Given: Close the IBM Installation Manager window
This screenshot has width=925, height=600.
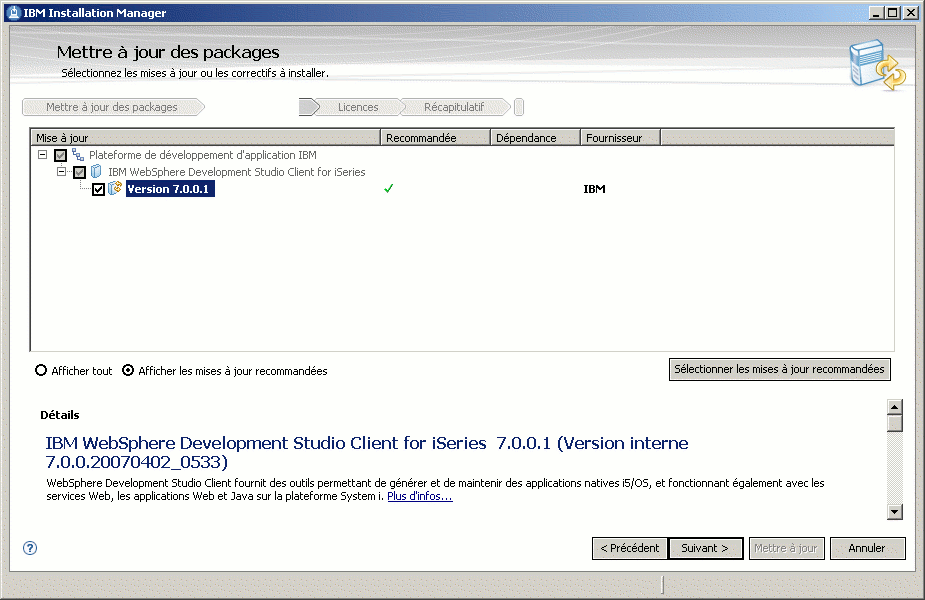Looking at the screenshot, I should 910,12.
